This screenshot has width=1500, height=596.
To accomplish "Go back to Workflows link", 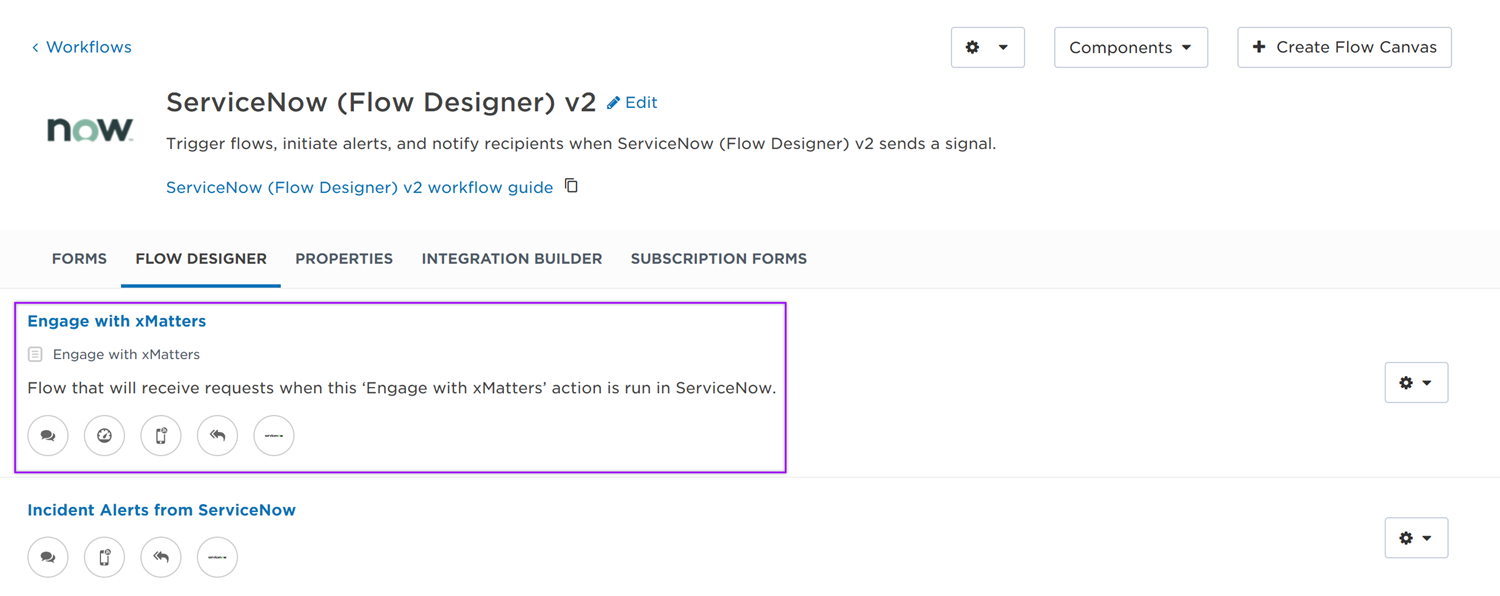I will 81,47.
